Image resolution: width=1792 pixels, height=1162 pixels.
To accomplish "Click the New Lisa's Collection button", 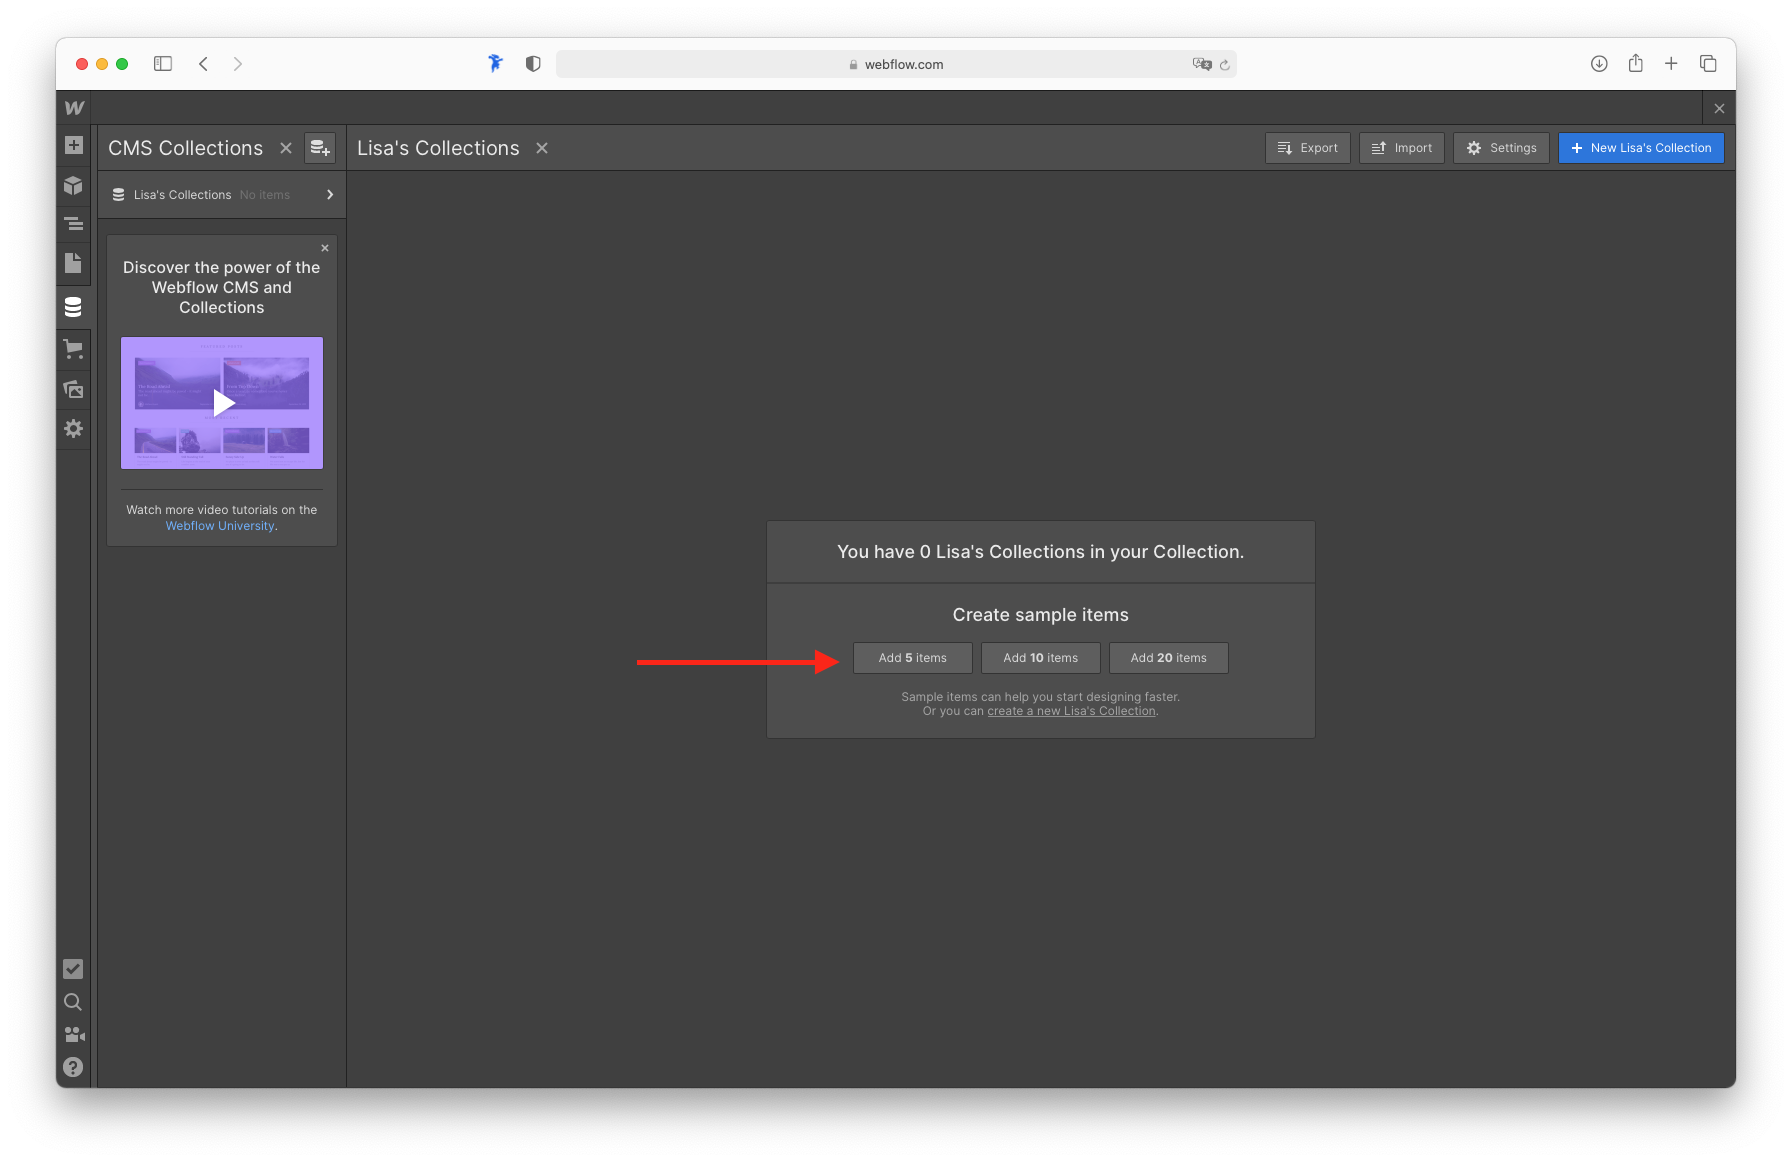I will tap(1641, 147).
